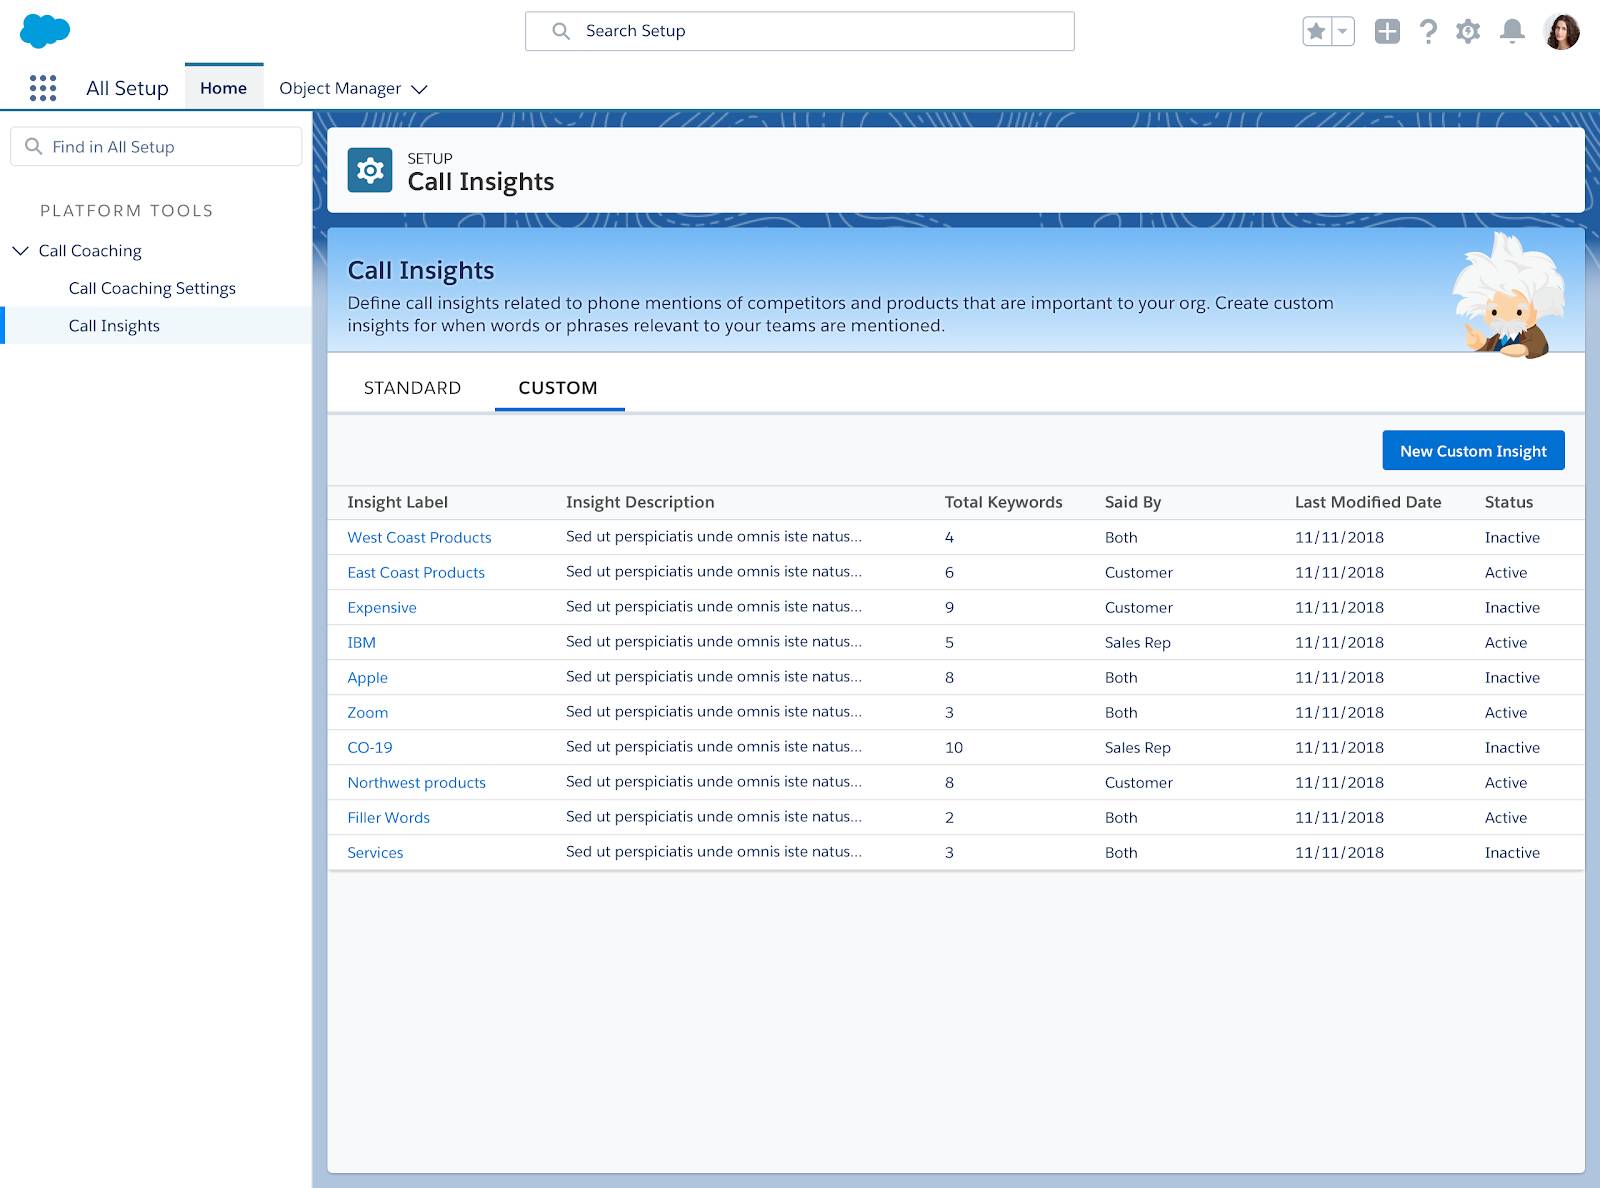Click the add (plus) icon in the header
The width and height of the screenshot is (1600, 1188).
pos(1387,31)
